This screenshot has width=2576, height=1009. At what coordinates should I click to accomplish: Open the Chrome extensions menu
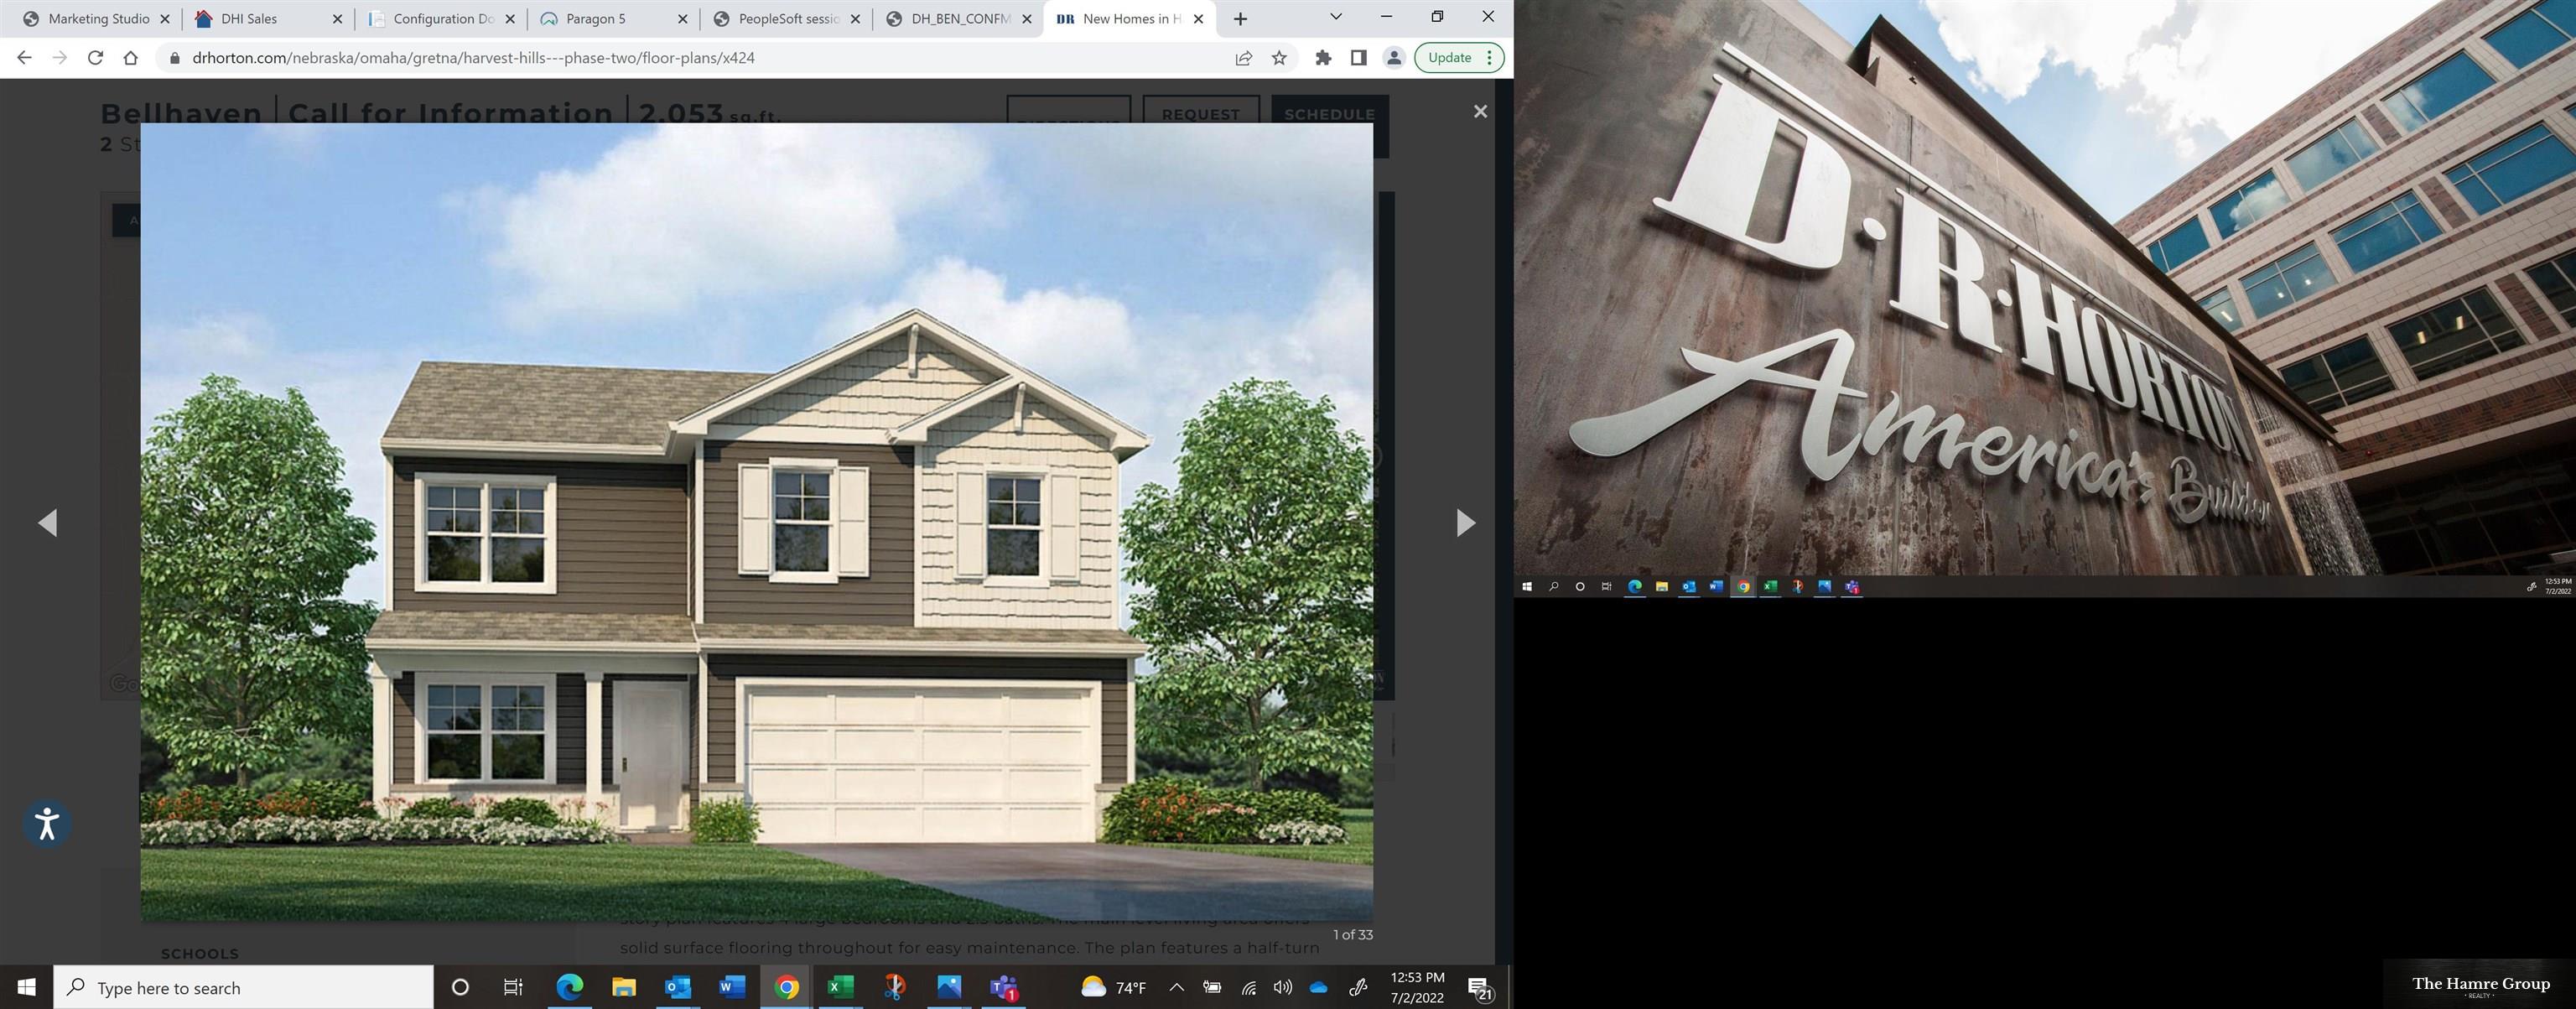point(1323,58)
